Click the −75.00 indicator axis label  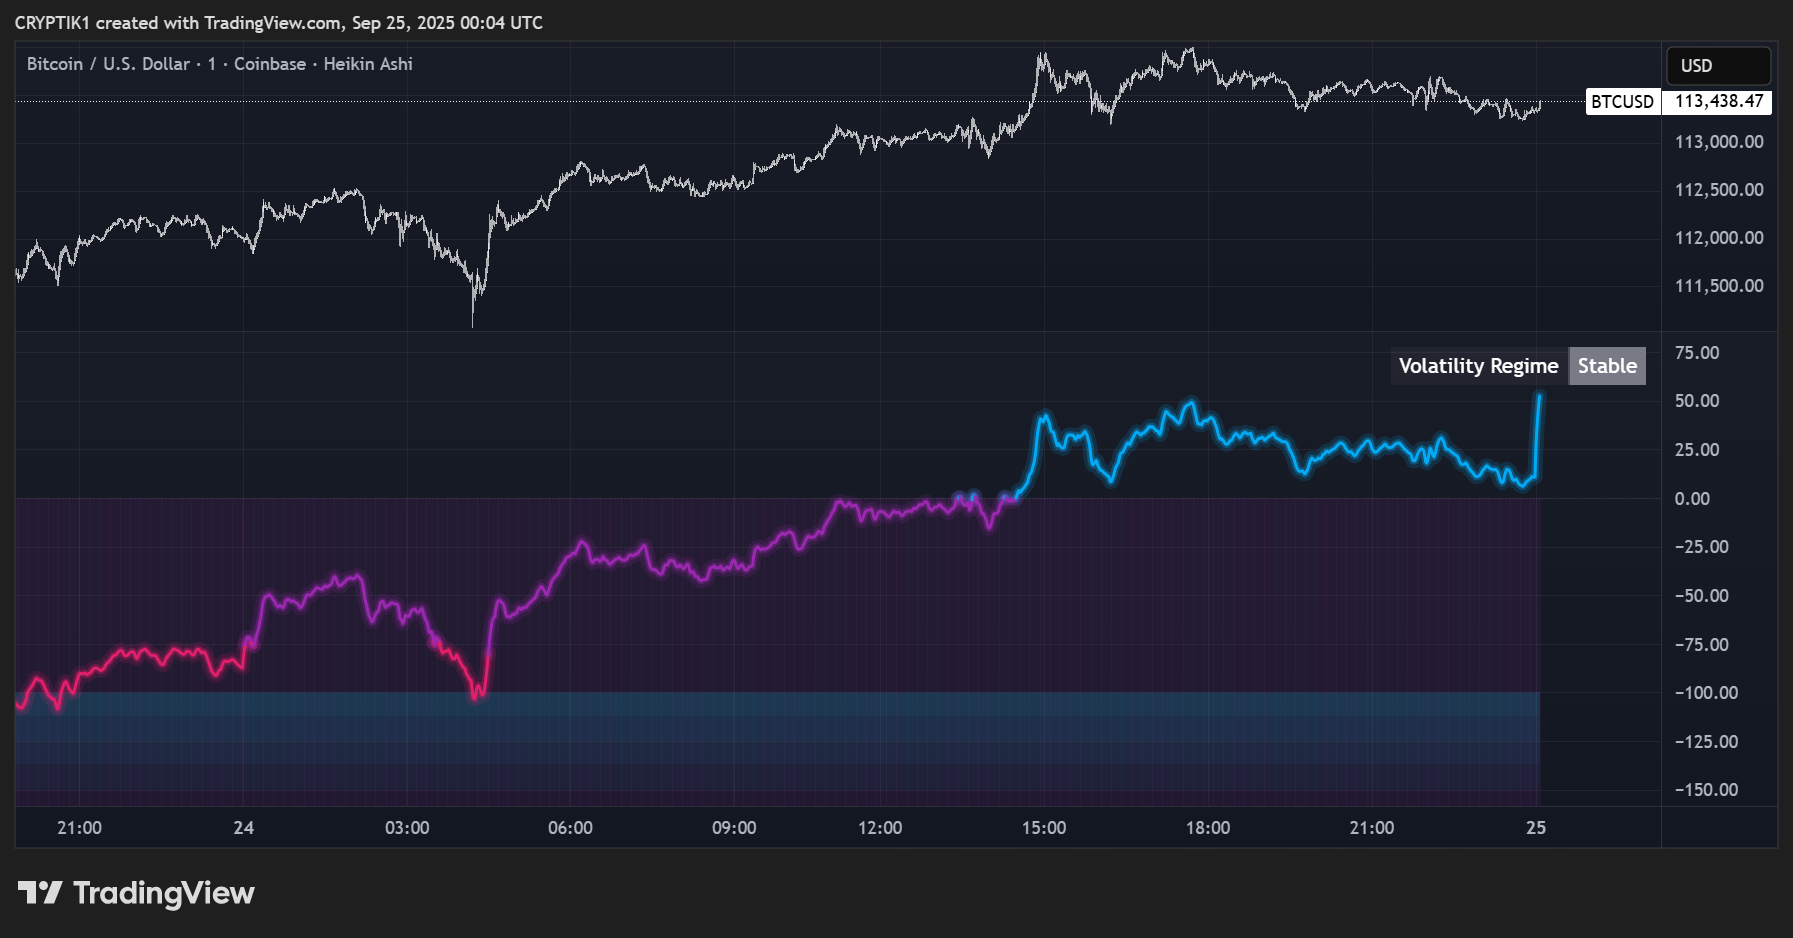[1701, 645]
